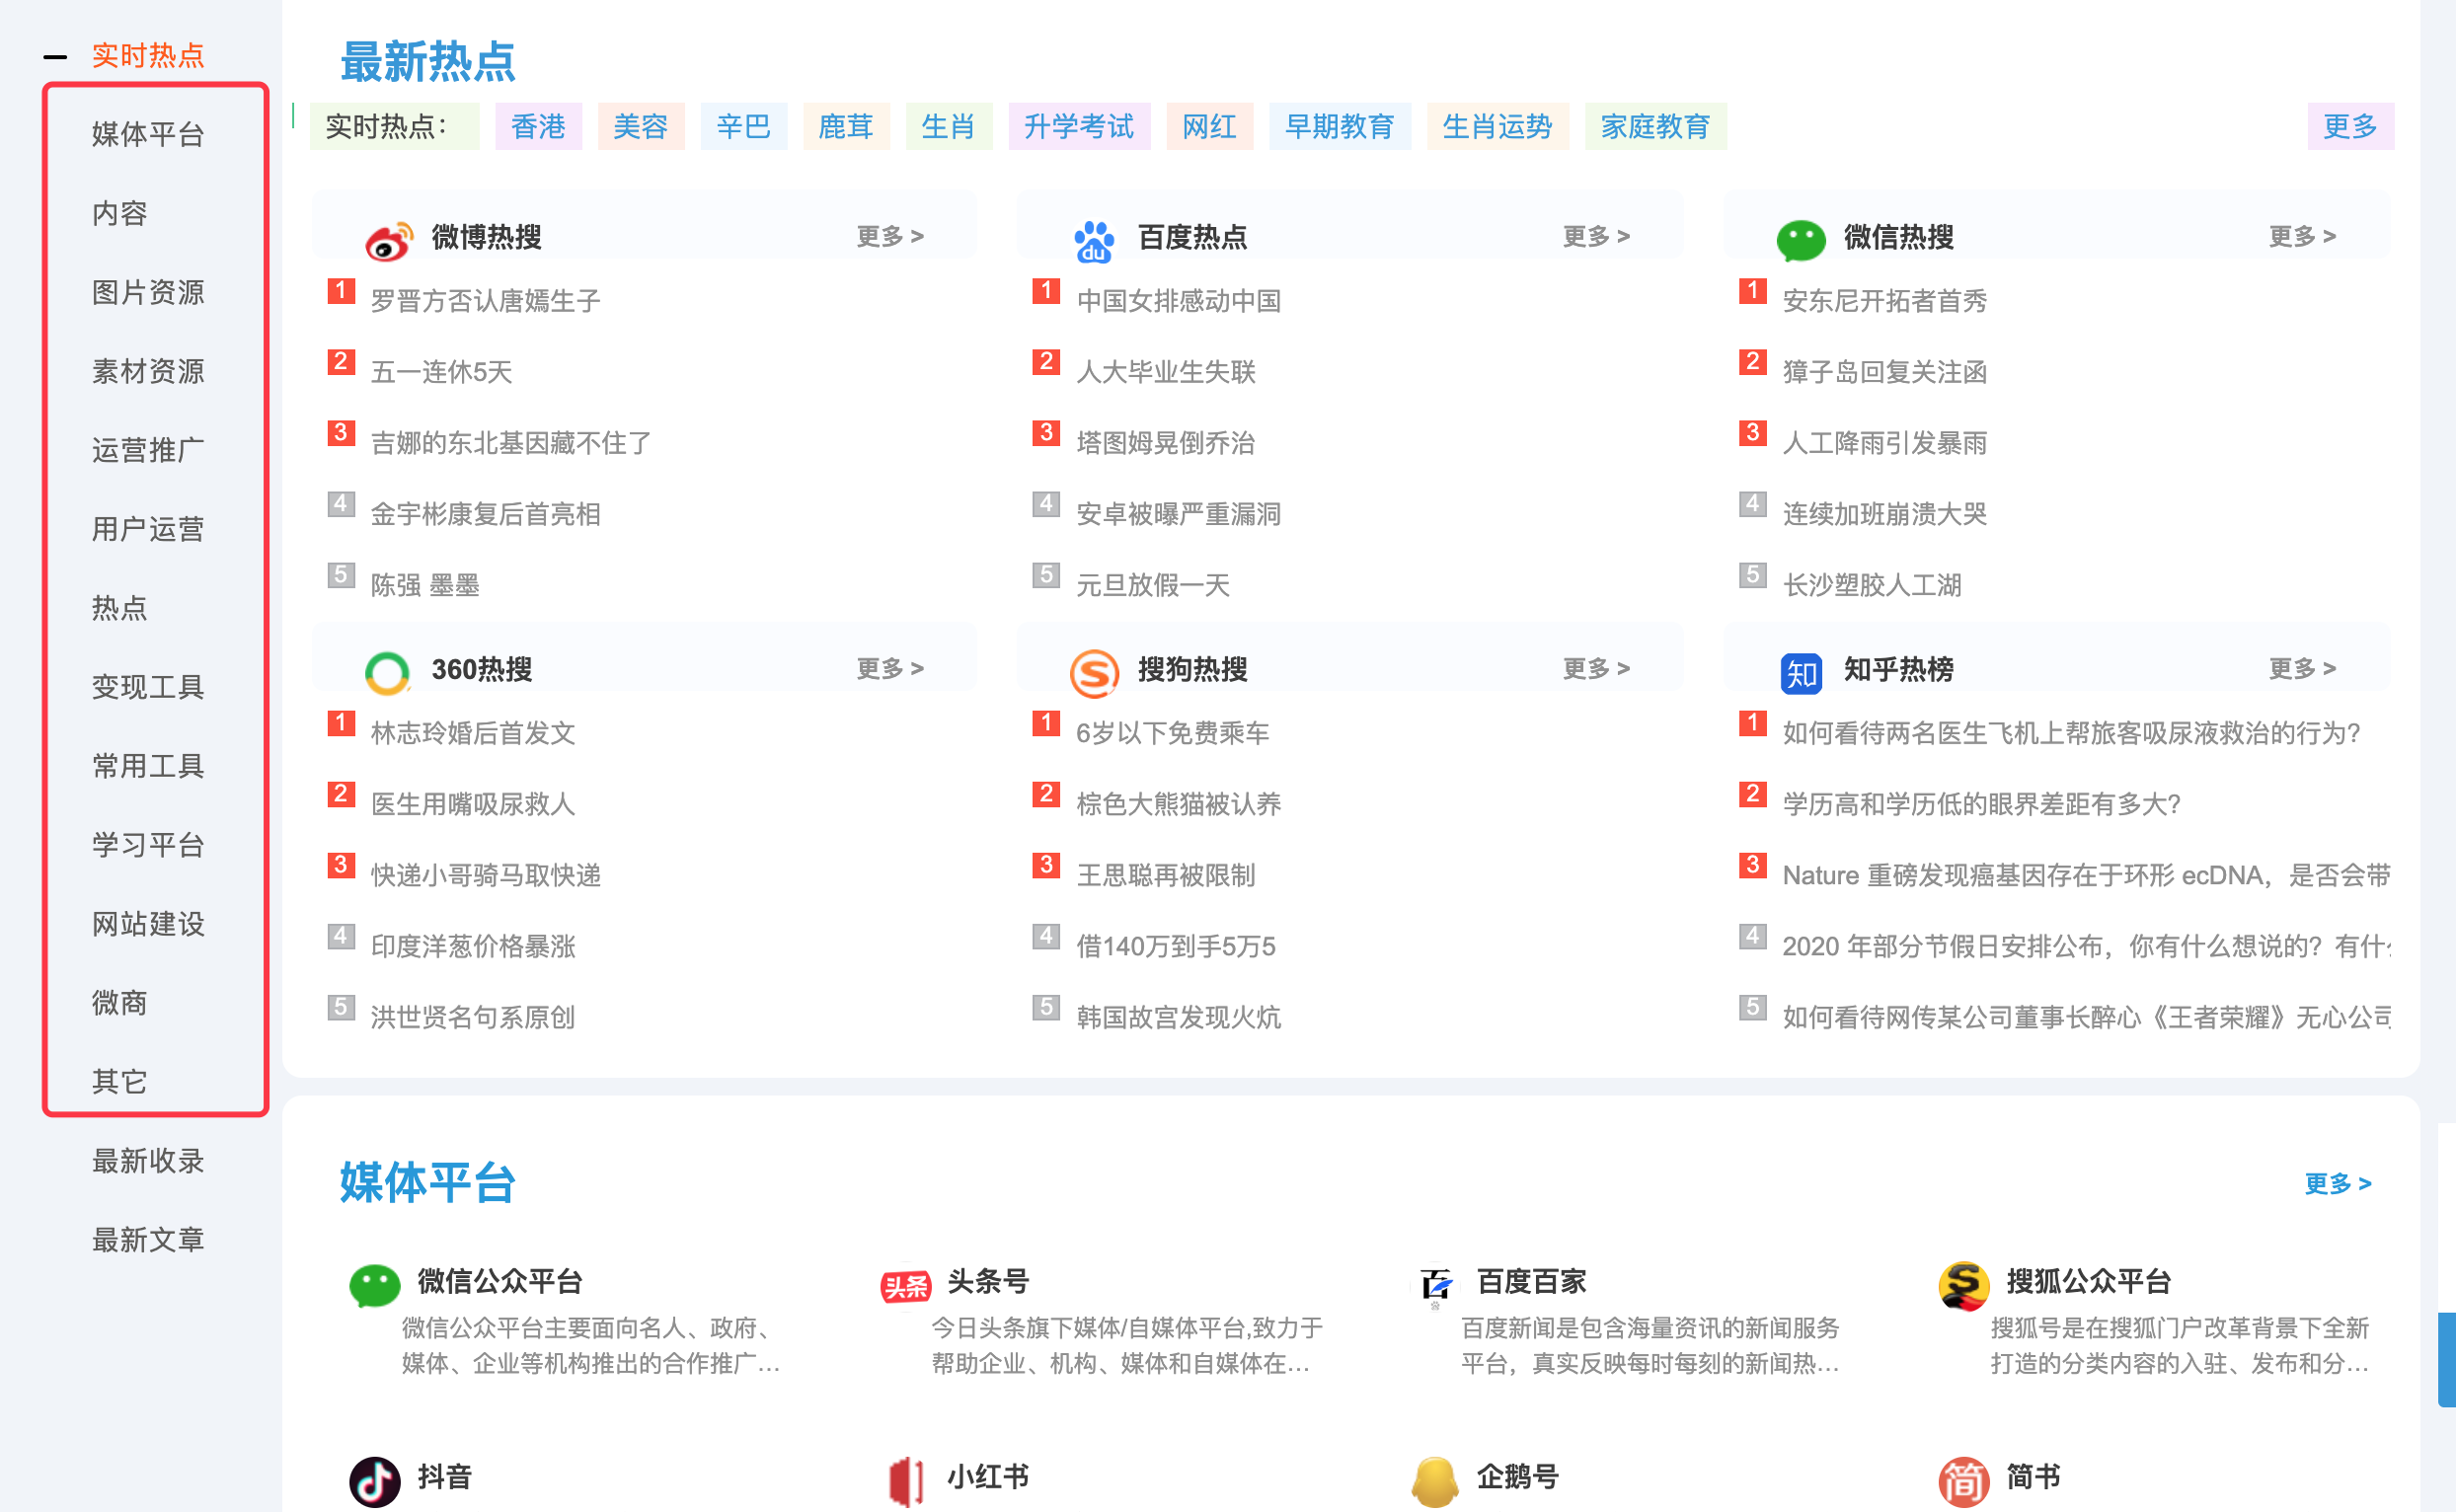Collapse the 实时热点 sidebar section dash
The height and width of the screenshot is (1512, 2456).
point(55,56)
